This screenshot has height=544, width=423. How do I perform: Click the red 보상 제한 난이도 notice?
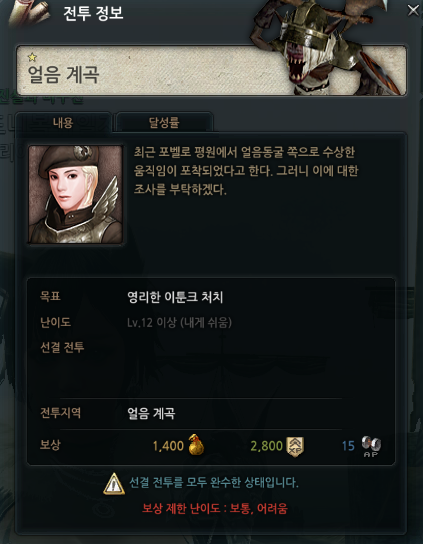coord(215,509)
